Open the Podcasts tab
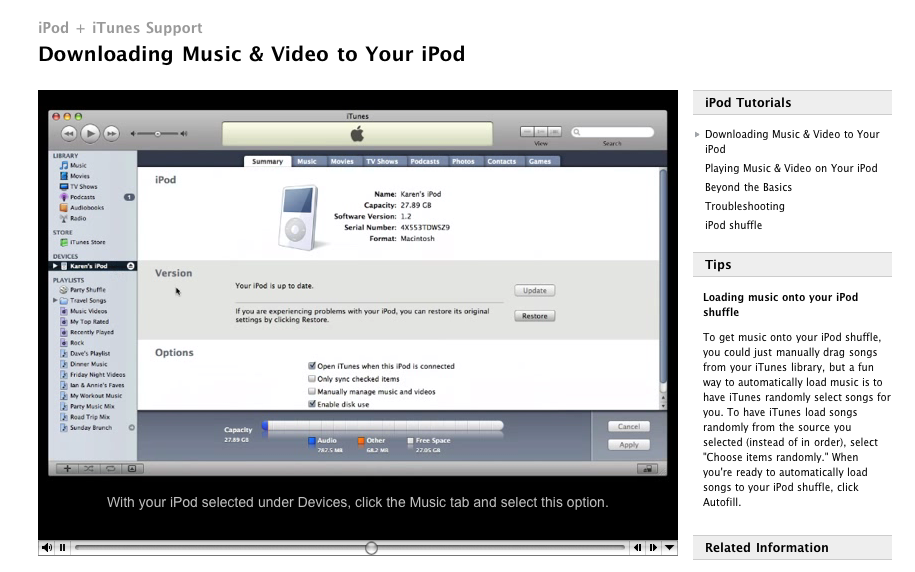This screenshot has width=915, height=572. [424, 161]
